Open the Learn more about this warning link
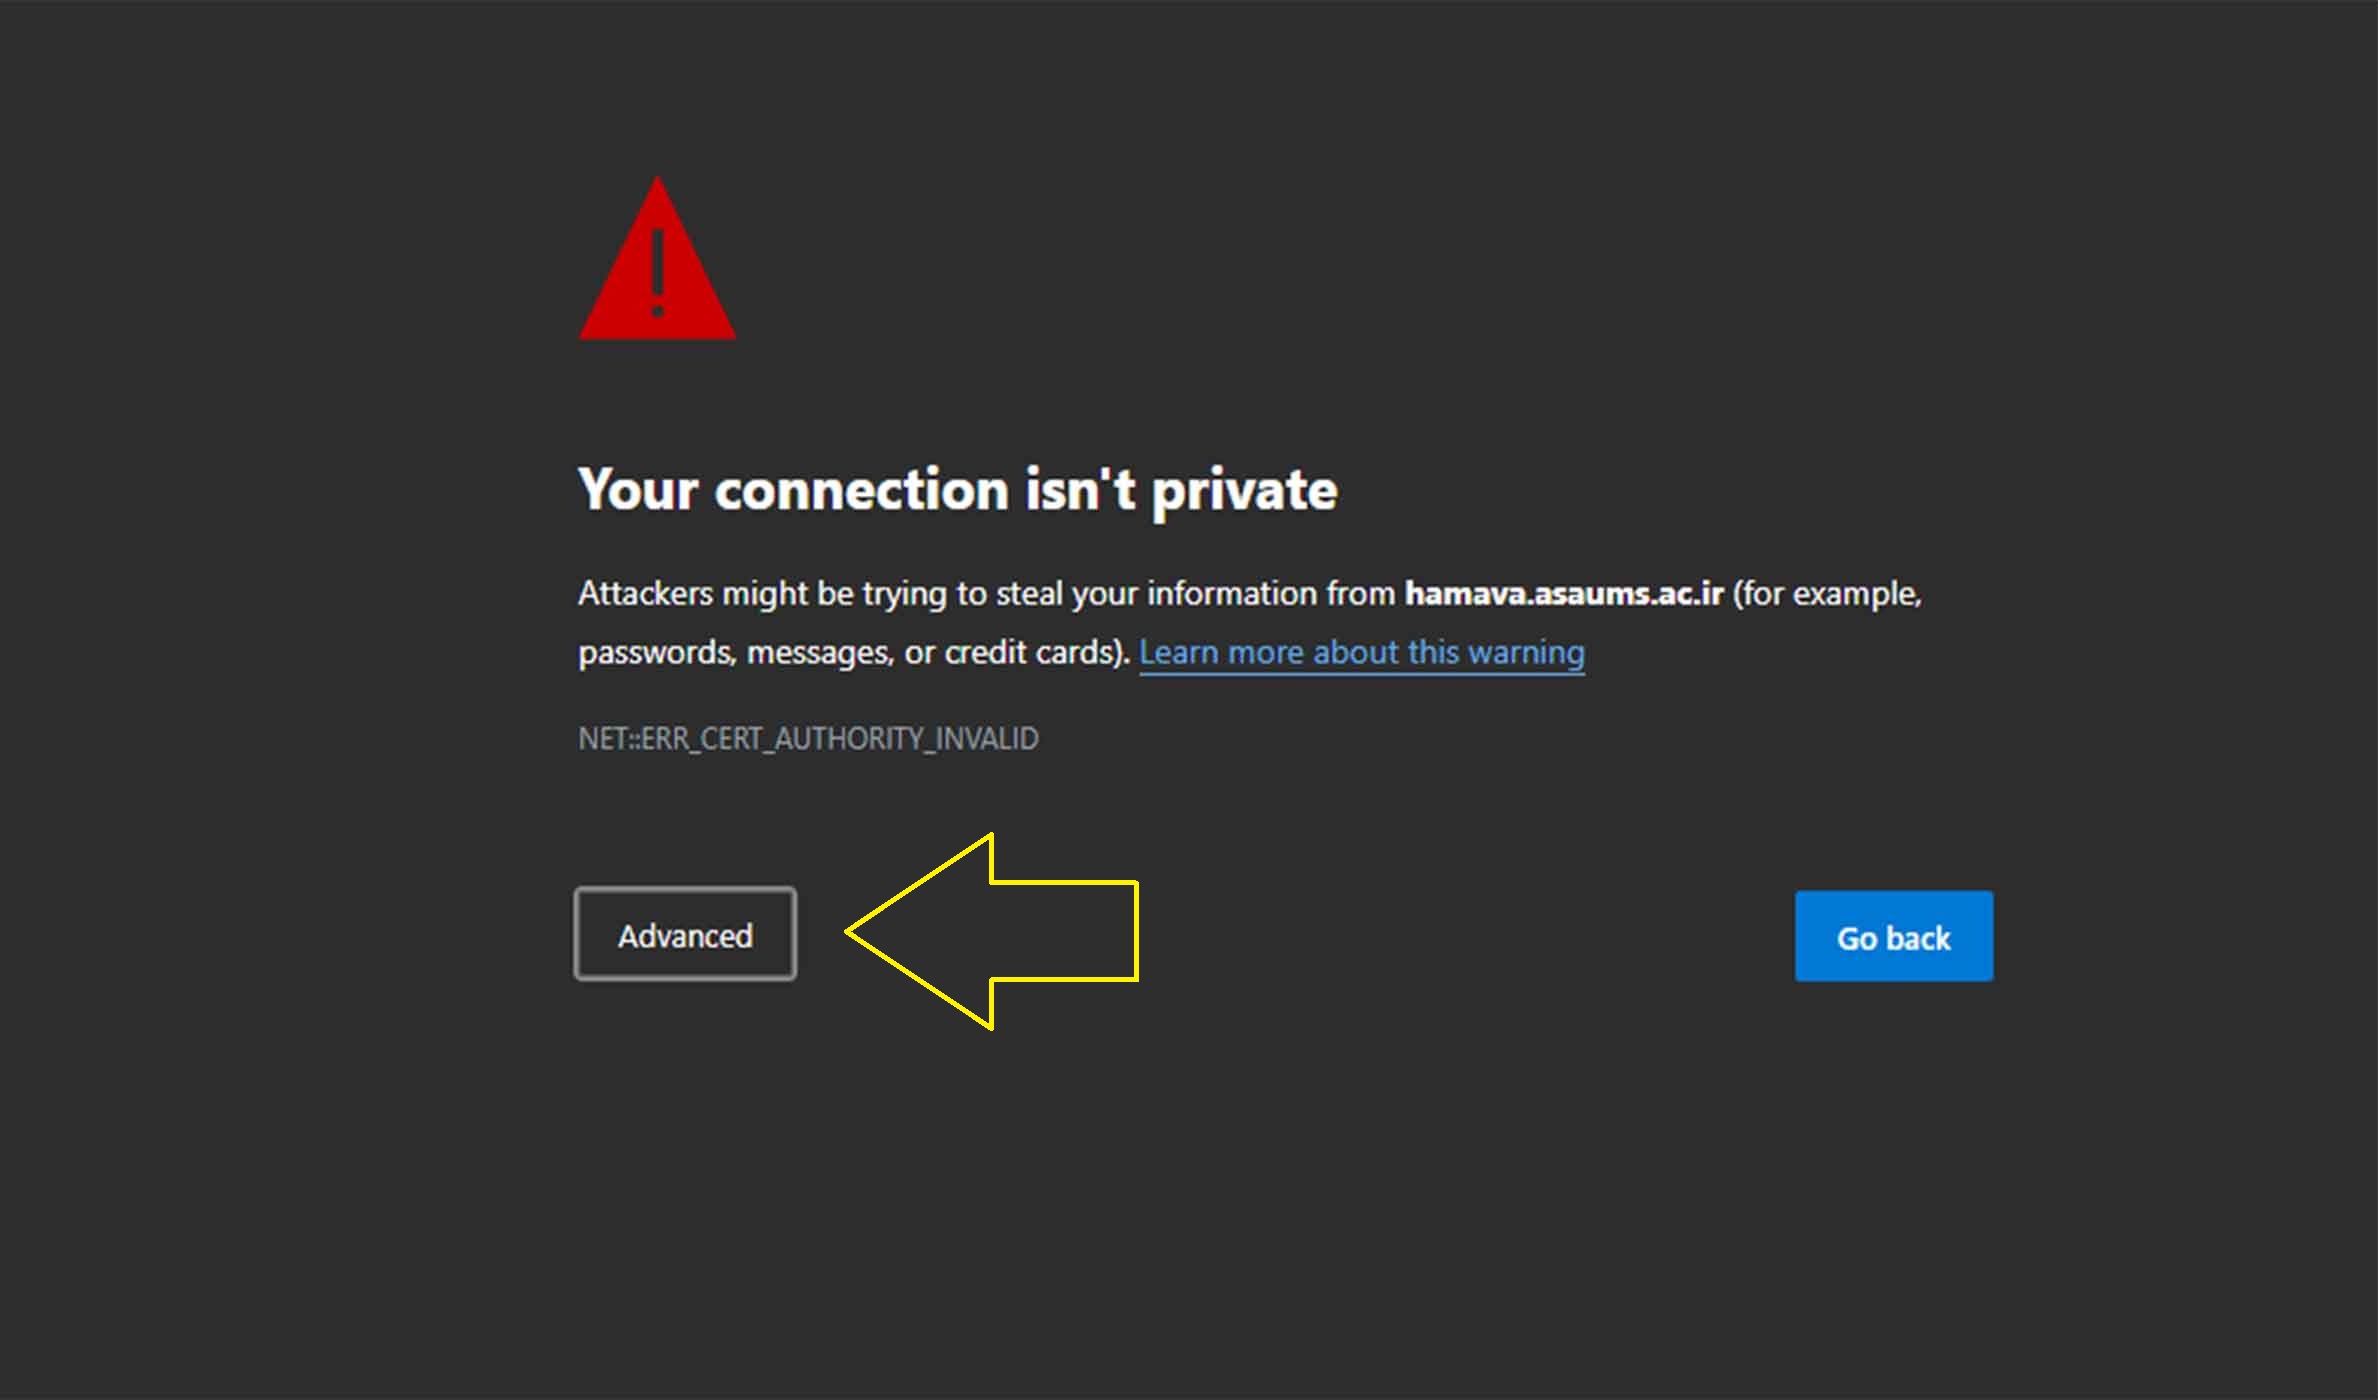2378x1400 pixels. 1361,652
